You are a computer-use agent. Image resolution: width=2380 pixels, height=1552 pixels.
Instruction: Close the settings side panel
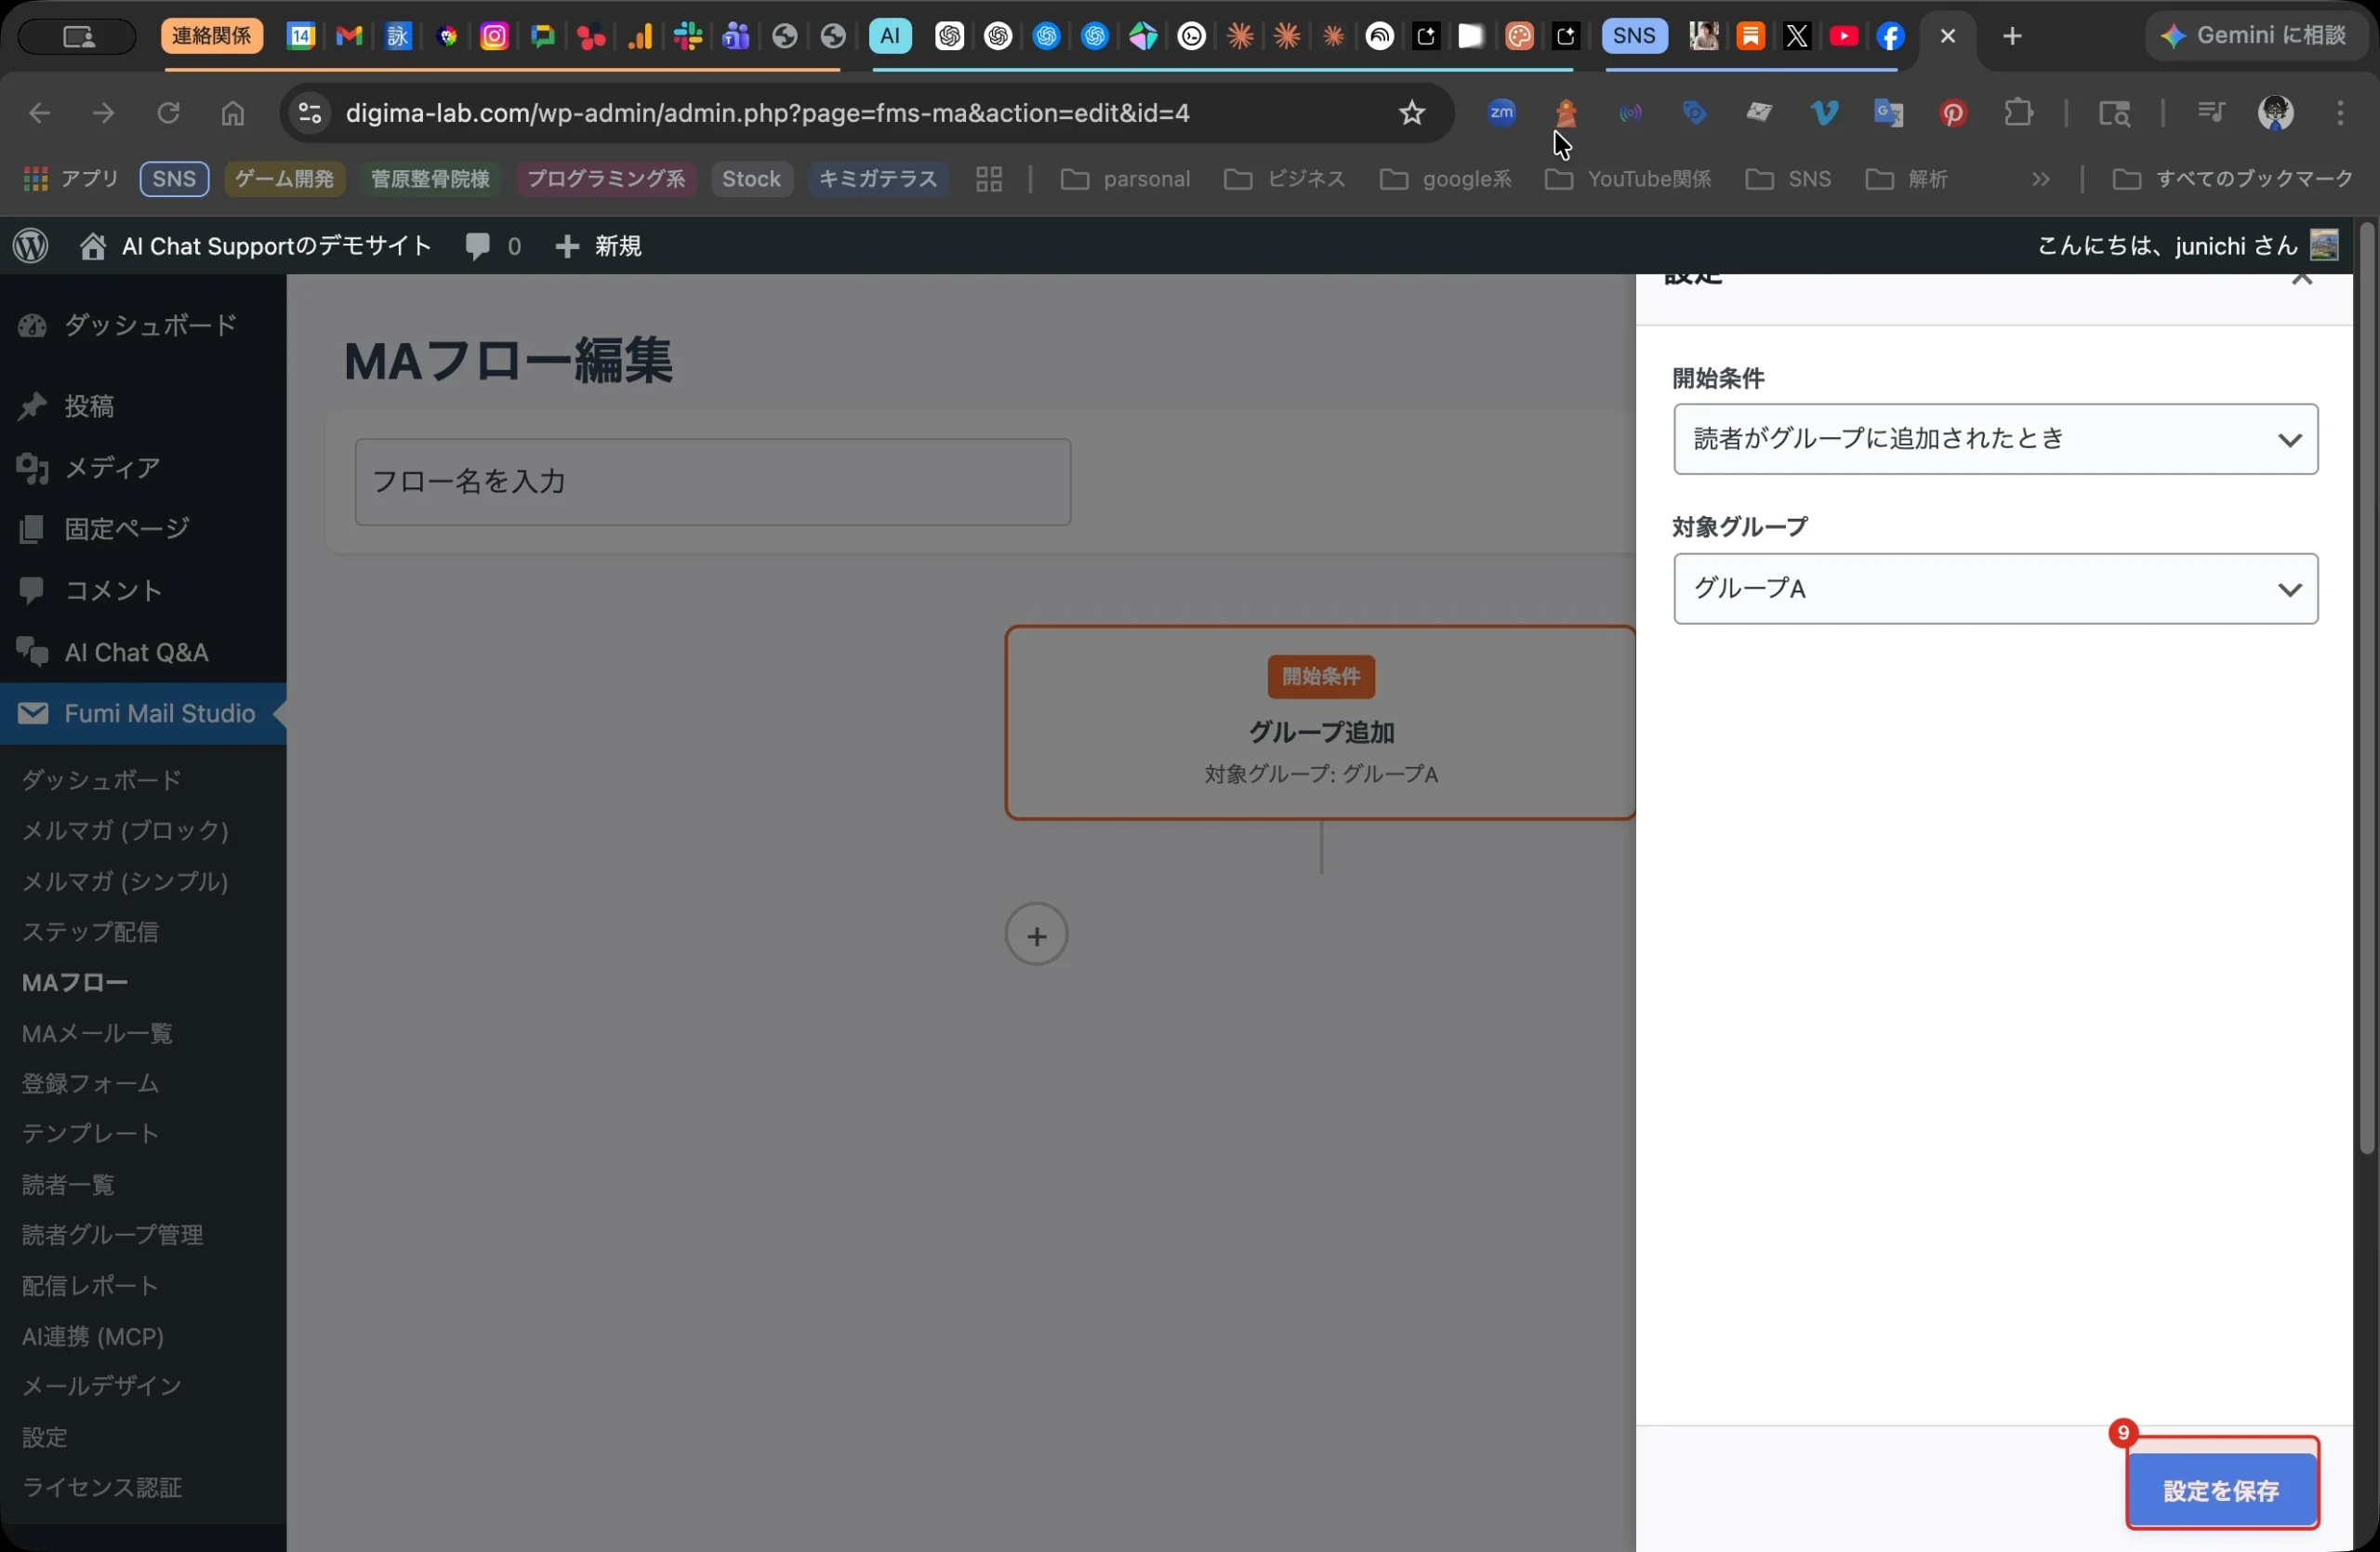click(x=2302, y=278)
